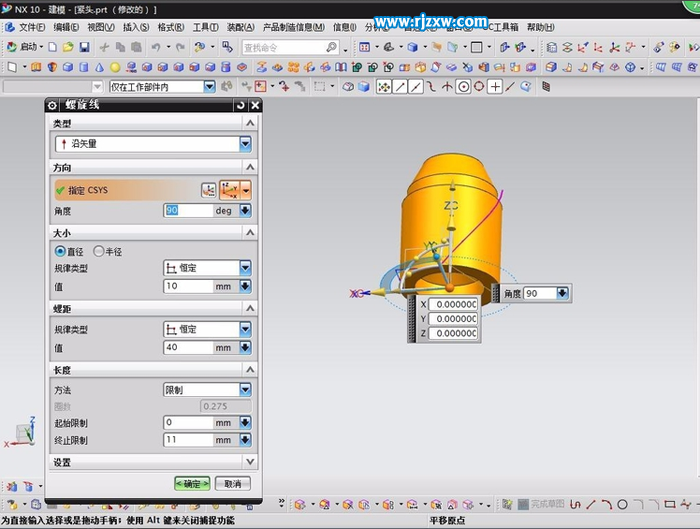Open the 仅在工作部件内 selection scope dropdown

209,87
